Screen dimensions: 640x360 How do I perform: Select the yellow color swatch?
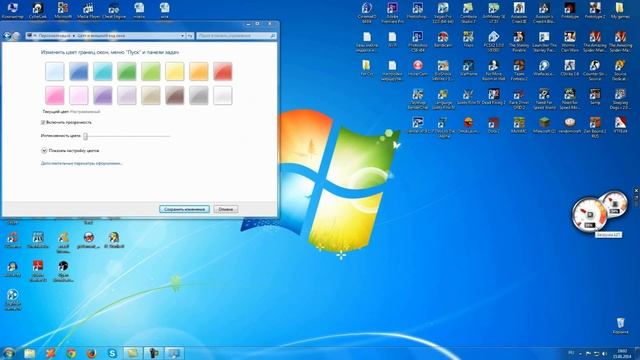[175, 71]
